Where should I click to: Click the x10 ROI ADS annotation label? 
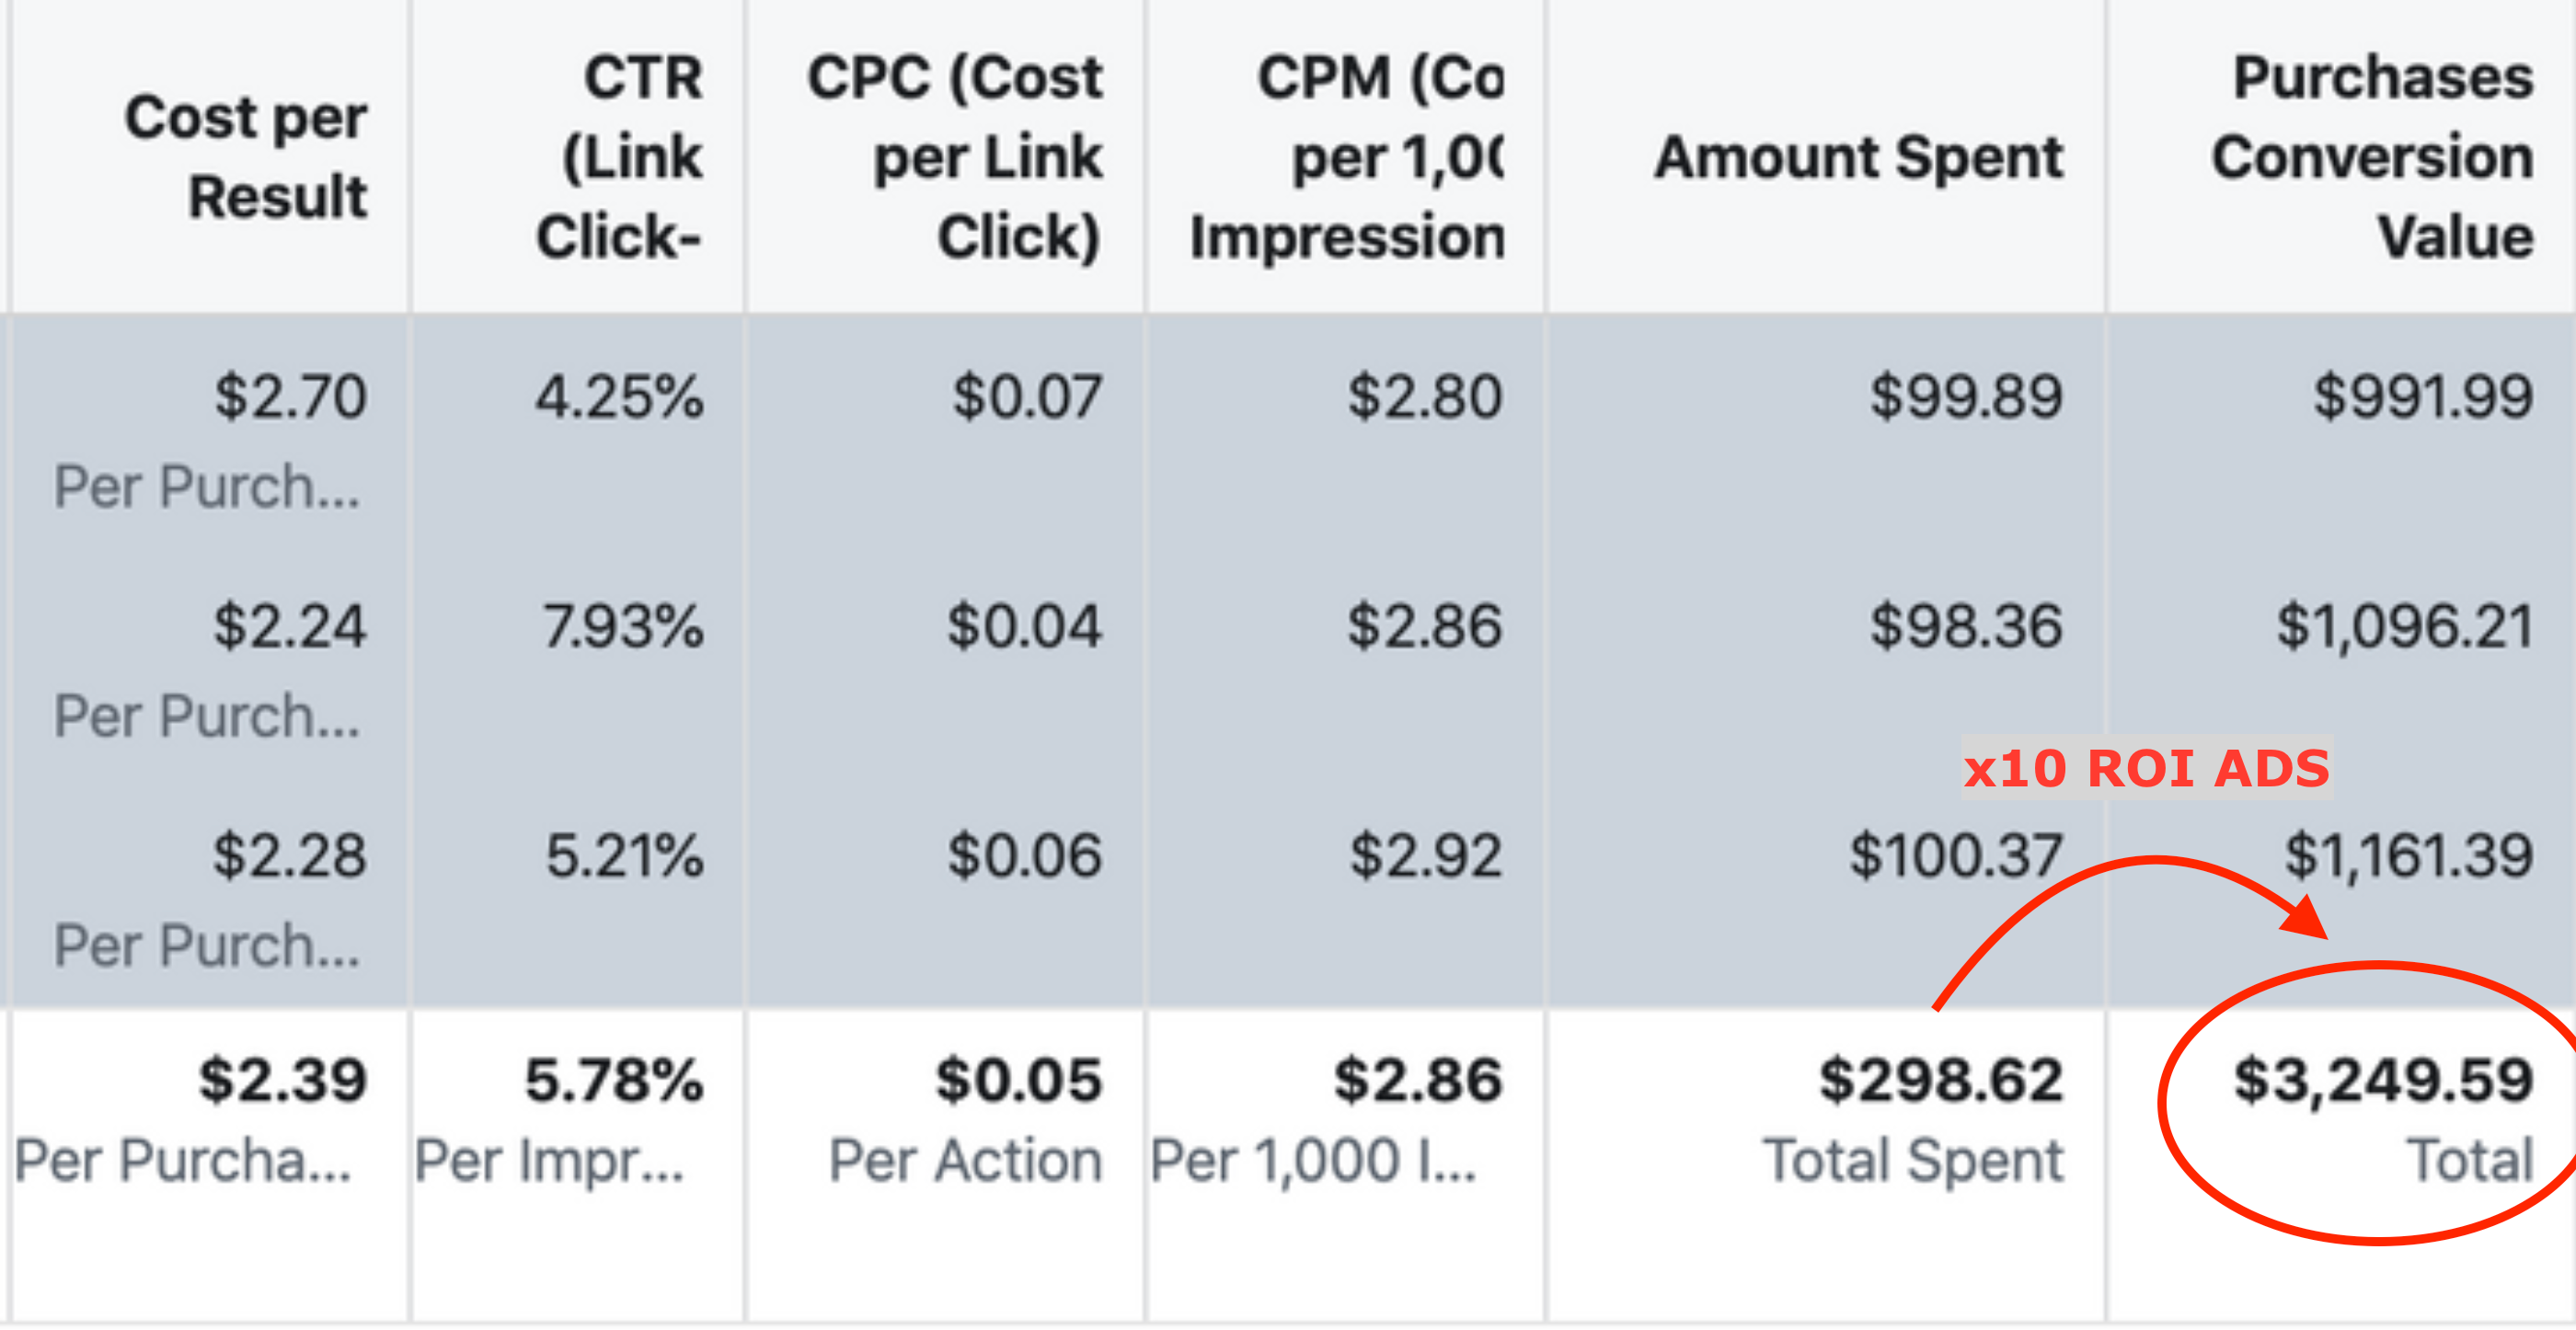point(2147,768)
